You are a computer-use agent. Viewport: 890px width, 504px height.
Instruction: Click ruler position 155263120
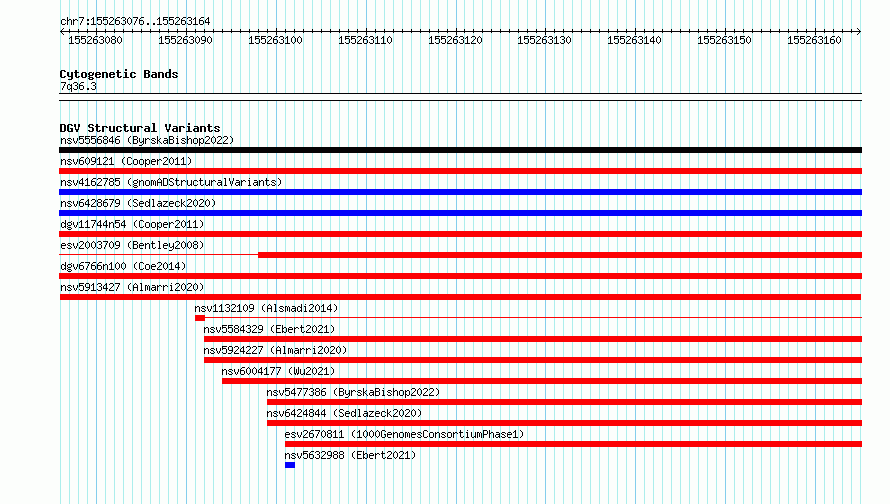coord(455,40)
